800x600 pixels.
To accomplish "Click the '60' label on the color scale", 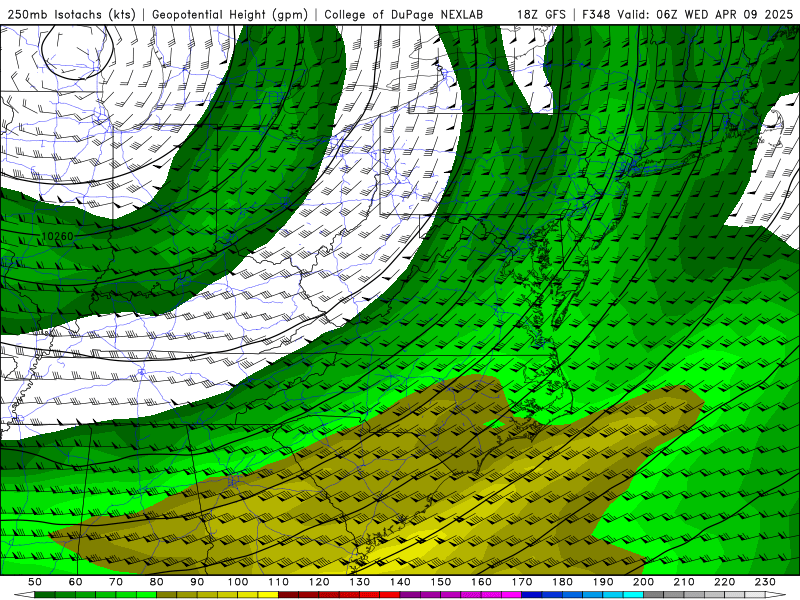I will pos(76,582).
